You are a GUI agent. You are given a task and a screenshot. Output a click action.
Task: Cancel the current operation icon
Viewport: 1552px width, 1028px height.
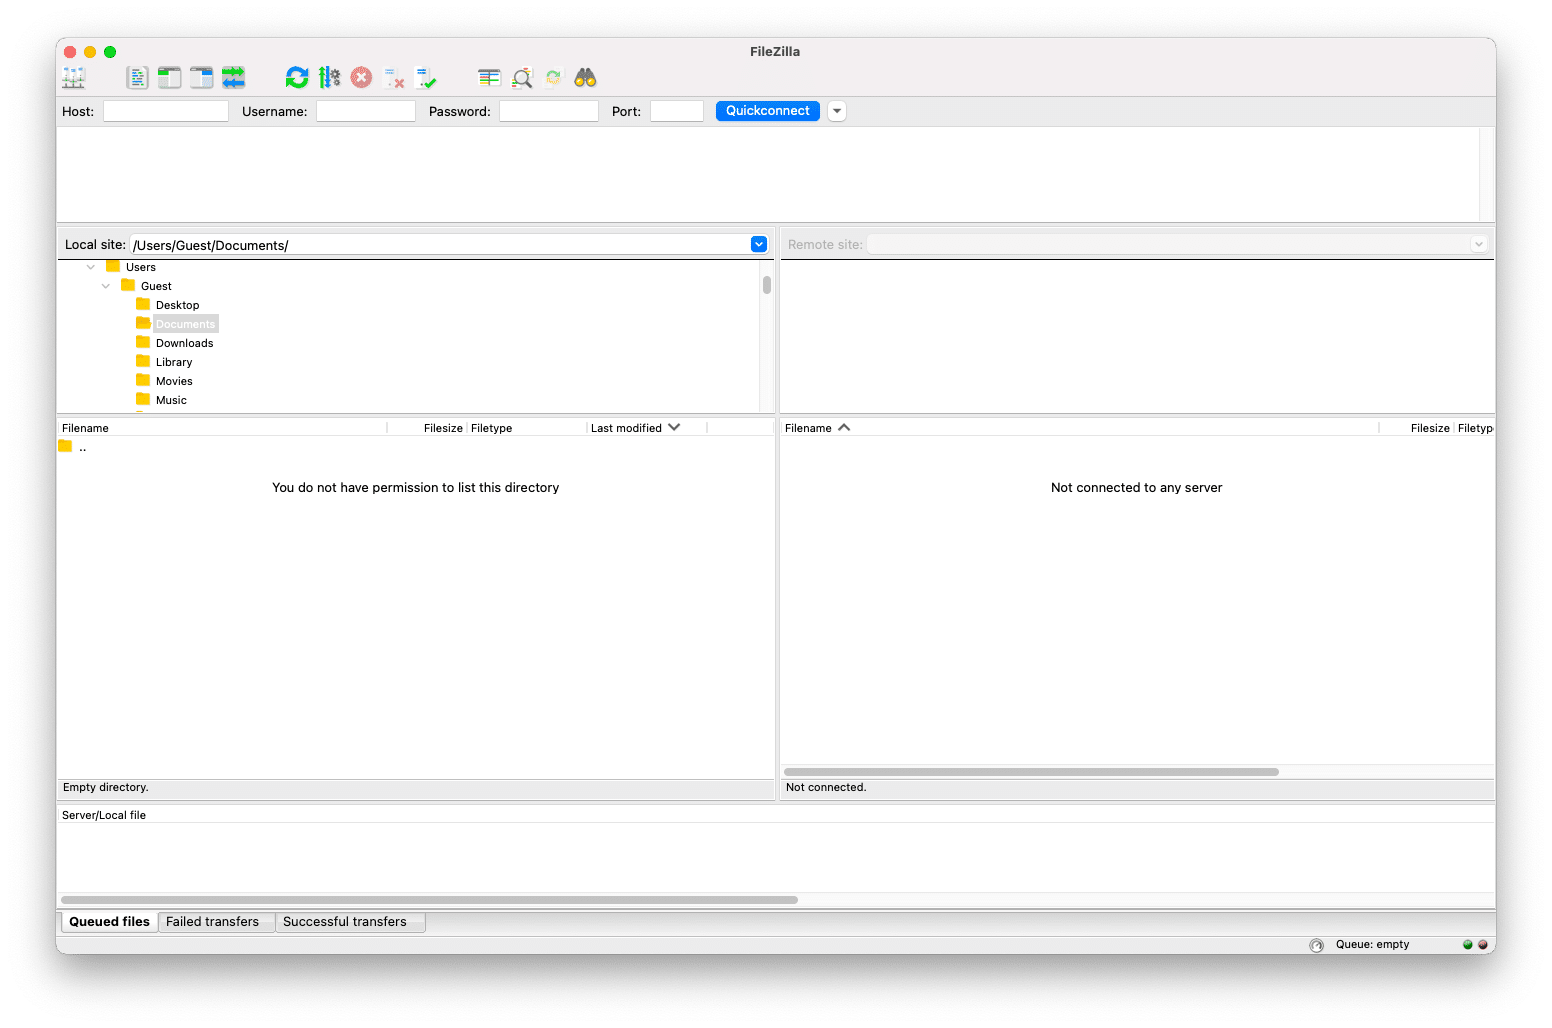361,77
